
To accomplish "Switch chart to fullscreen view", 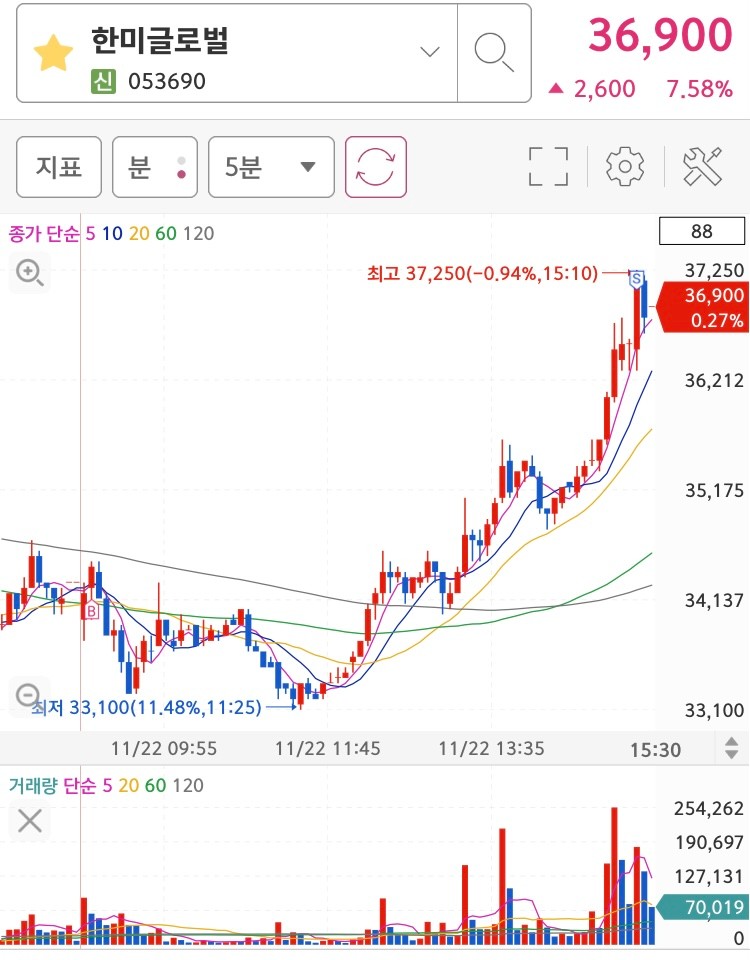I will pyautogui.click(x=548, y=167).
